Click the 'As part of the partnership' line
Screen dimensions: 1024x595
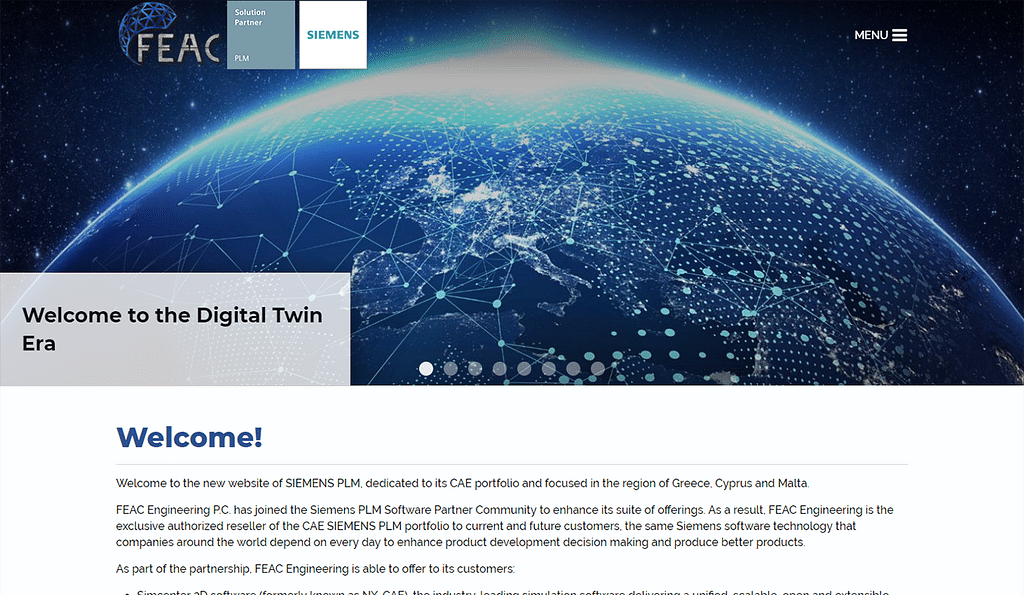pos(315,568)
